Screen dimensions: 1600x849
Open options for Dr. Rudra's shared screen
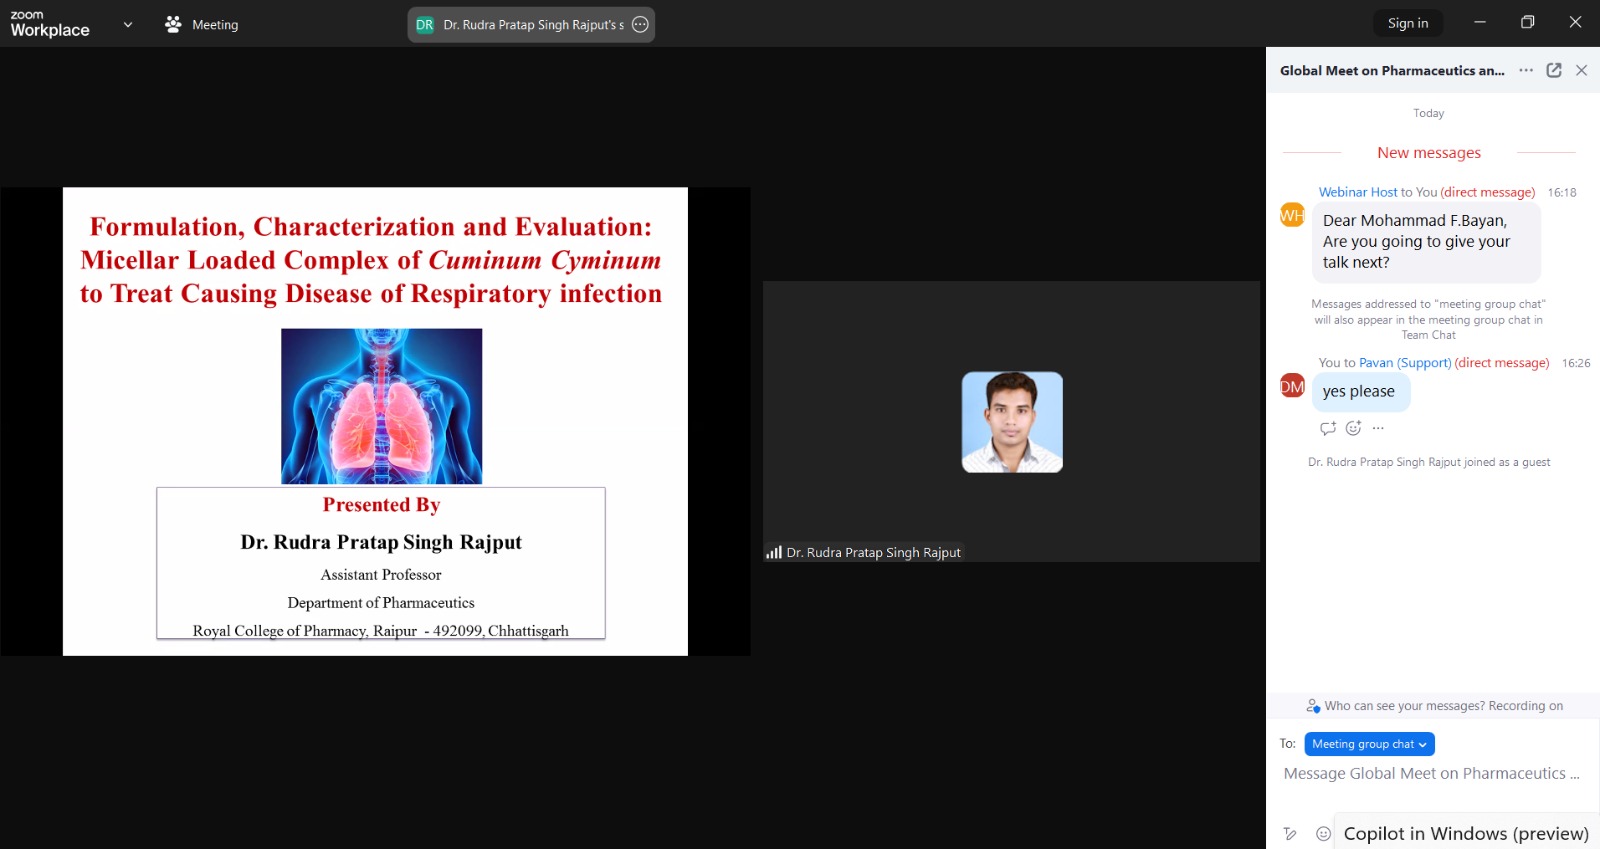(x=640, y=24)
